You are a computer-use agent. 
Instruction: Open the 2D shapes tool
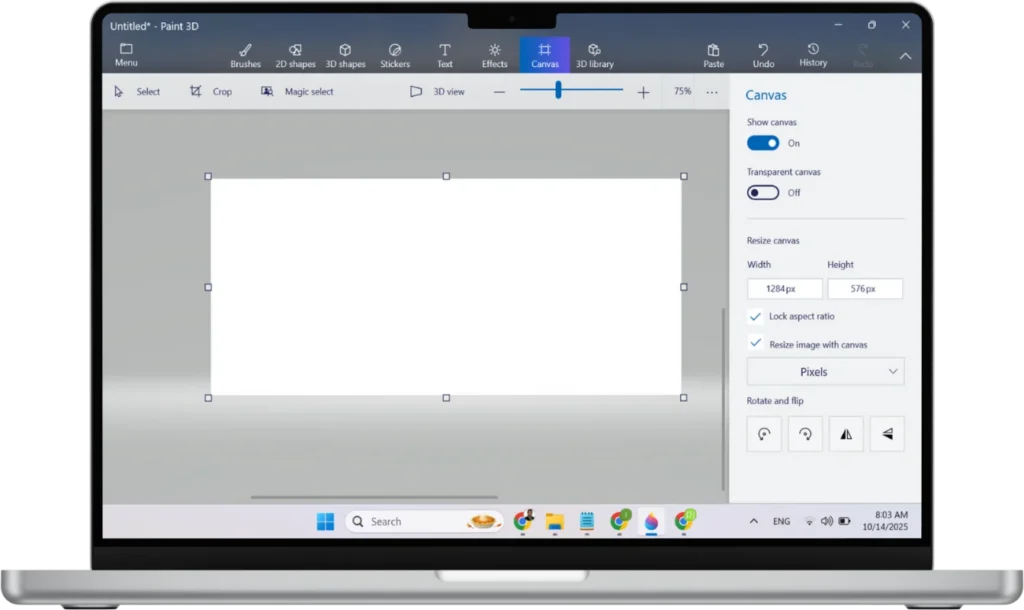click(x=295, y=55)
